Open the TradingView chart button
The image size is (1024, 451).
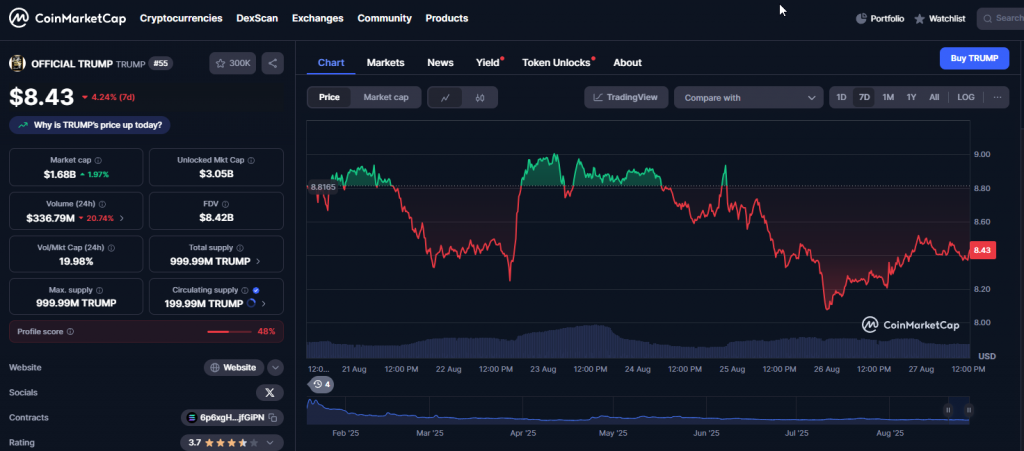(x=626, y=97)
